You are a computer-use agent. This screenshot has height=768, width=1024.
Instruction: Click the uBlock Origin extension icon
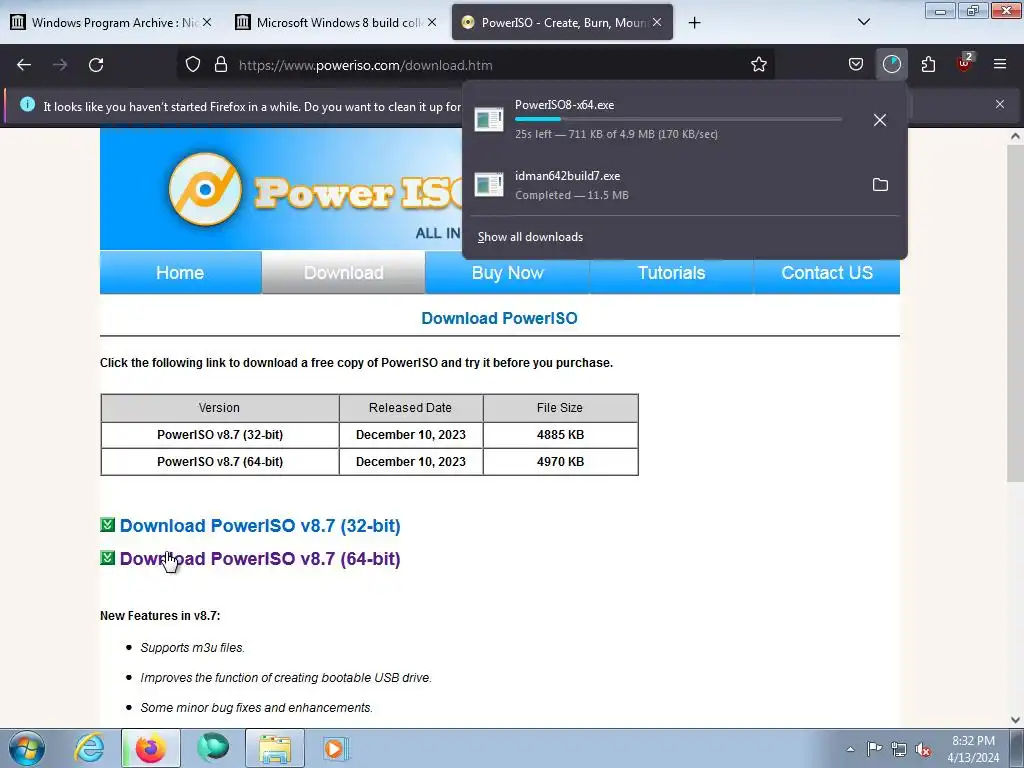(x=965, y=63)
